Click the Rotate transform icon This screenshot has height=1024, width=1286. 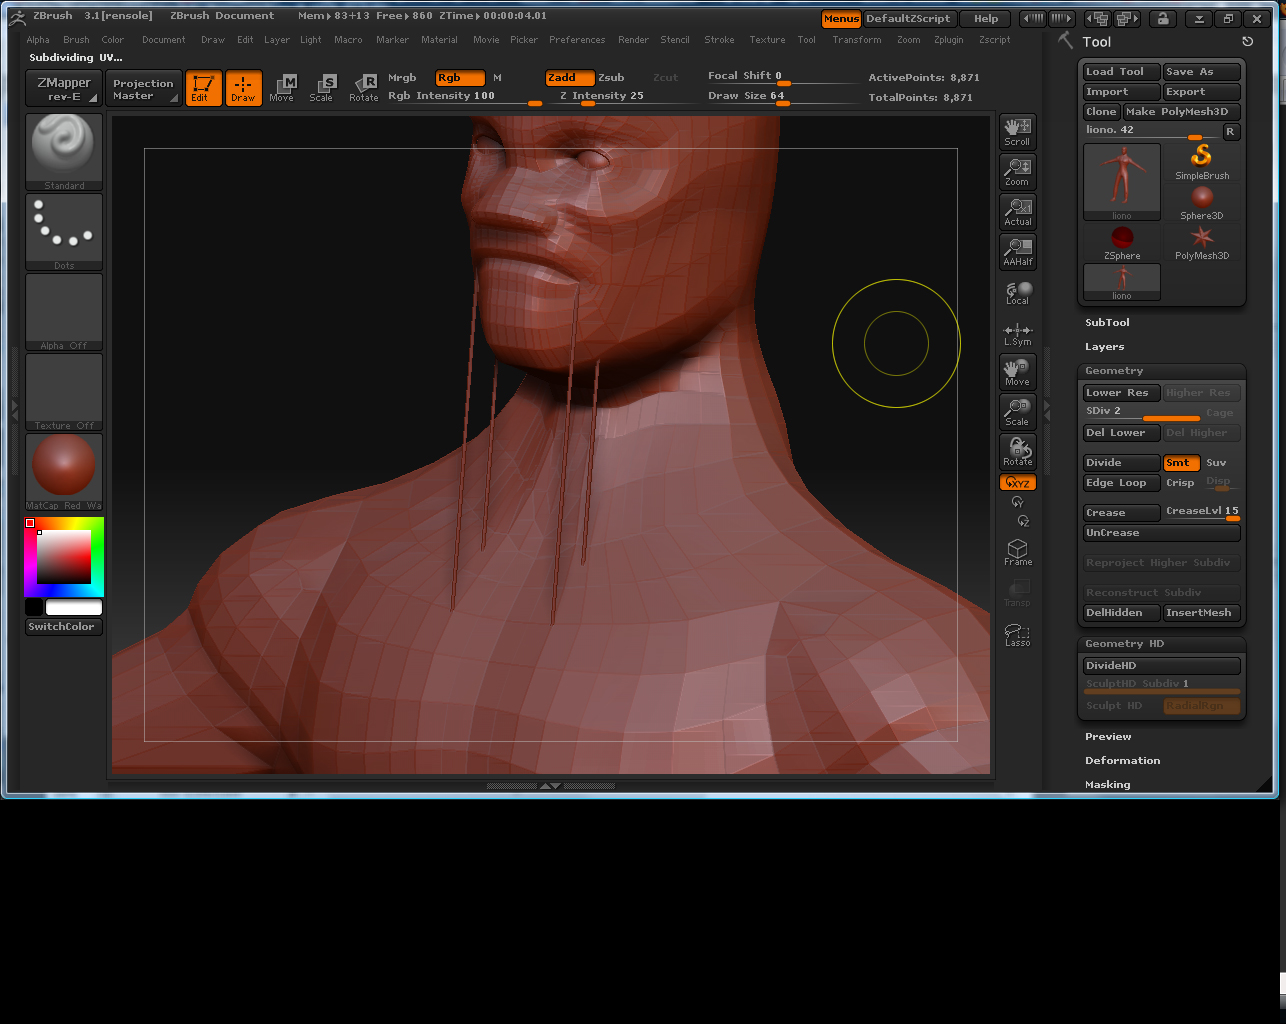364,87
